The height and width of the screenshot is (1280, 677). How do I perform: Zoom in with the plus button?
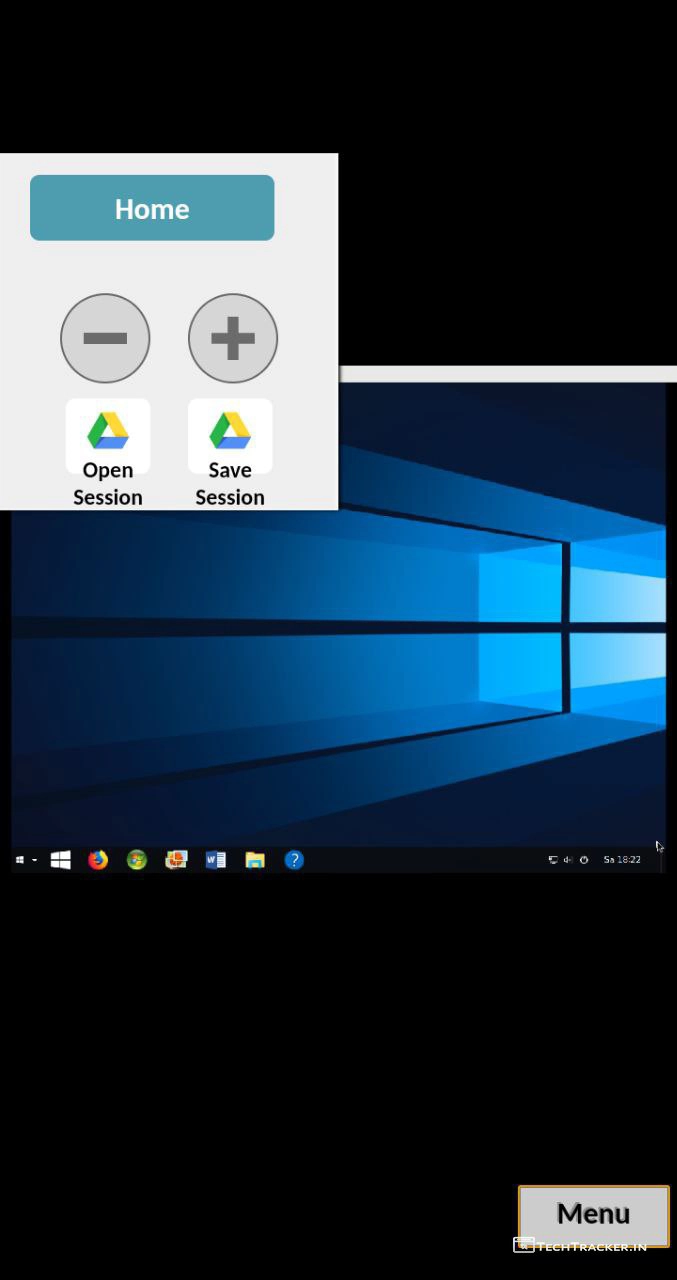coord(233,338)
